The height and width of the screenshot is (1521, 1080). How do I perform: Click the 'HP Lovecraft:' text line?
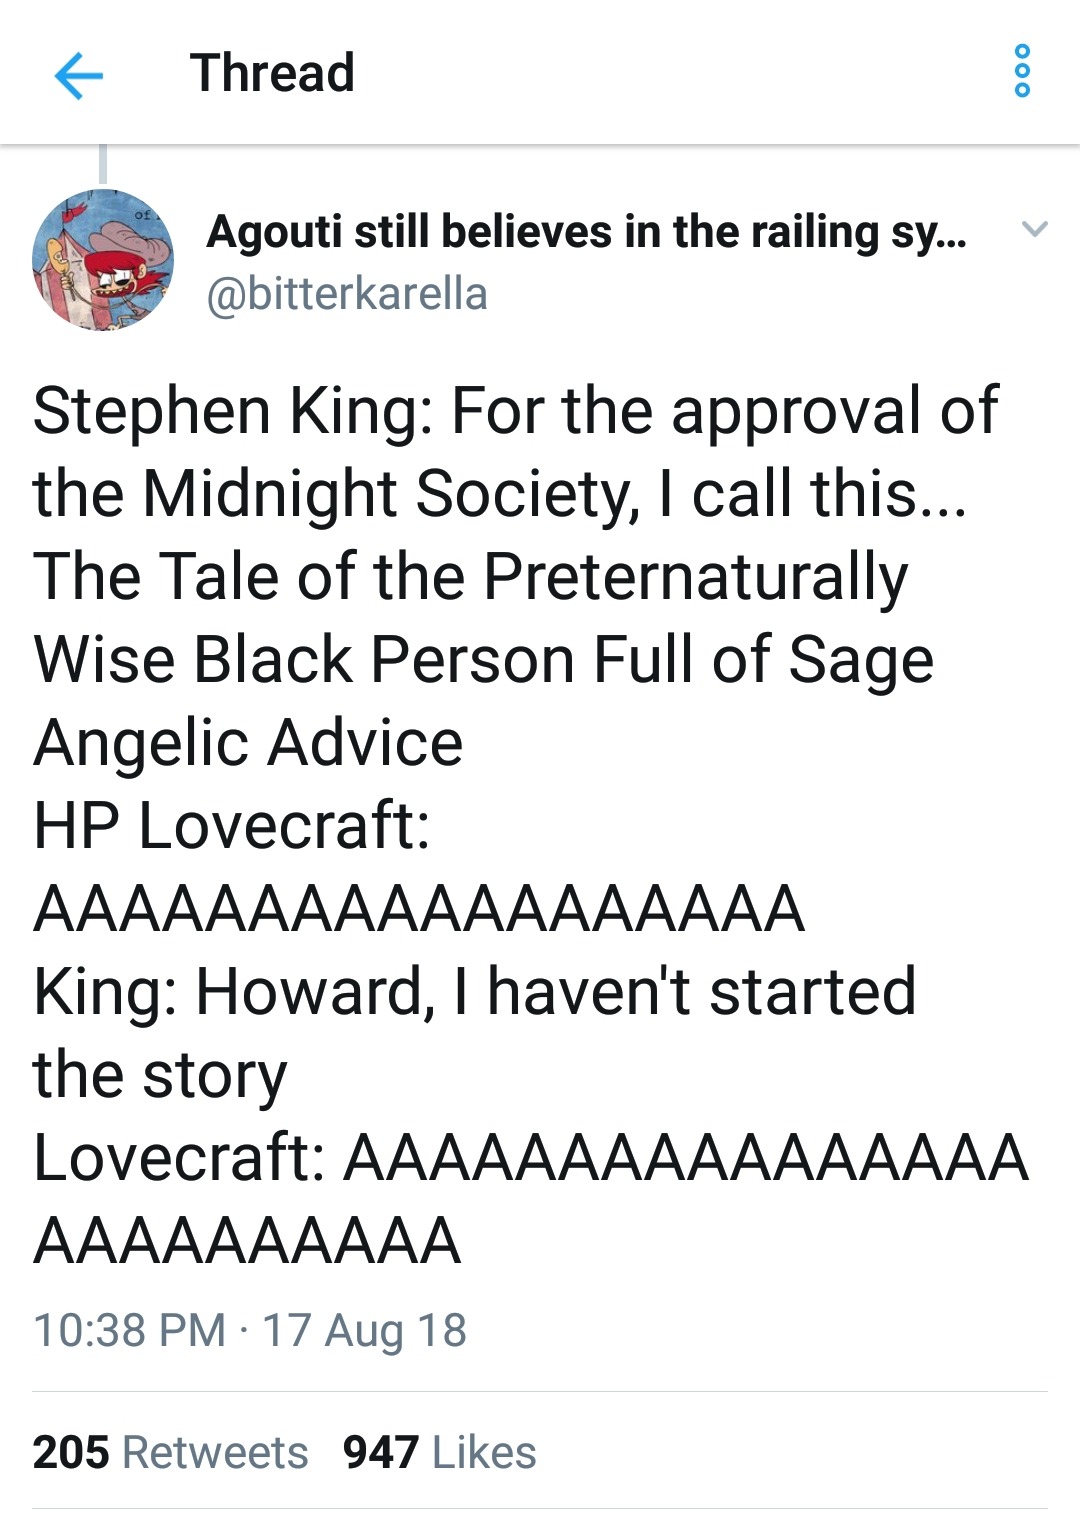pos(232,826)
